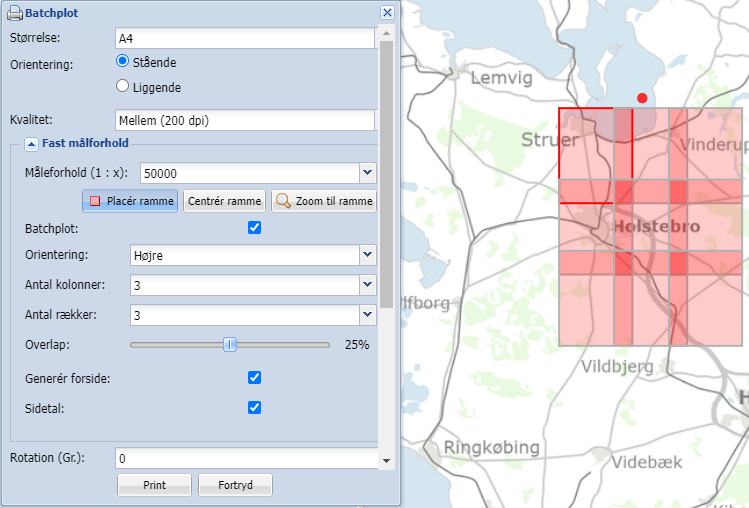Disable the Sidetal checkbox

point(254,407)
